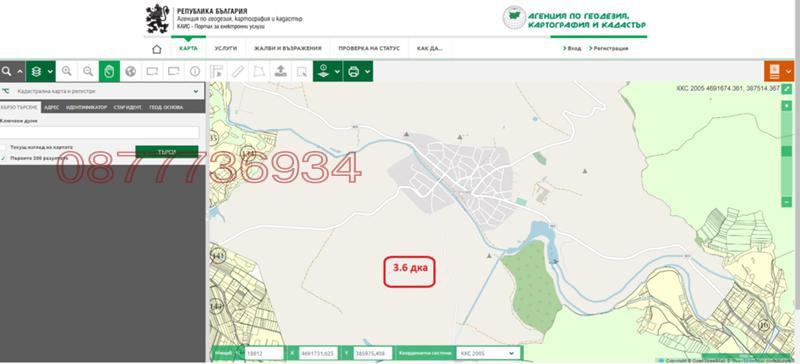The width and height of the screenshot is (800, 364).
Task: Click the Republic of Bulgaria coat of arms logo
Action: pyautogui.click(x=157, y=18)
